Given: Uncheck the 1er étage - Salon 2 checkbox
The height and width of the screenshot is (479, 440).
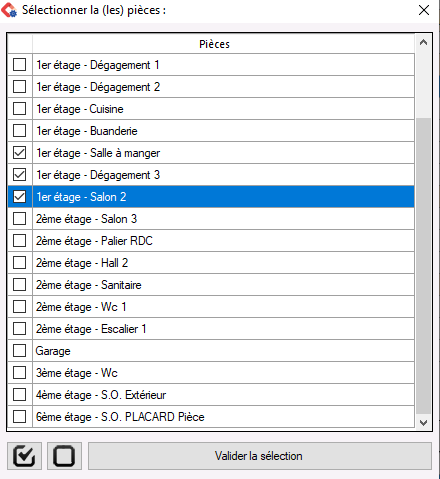Looking at the screenshot, I should 19,197.
